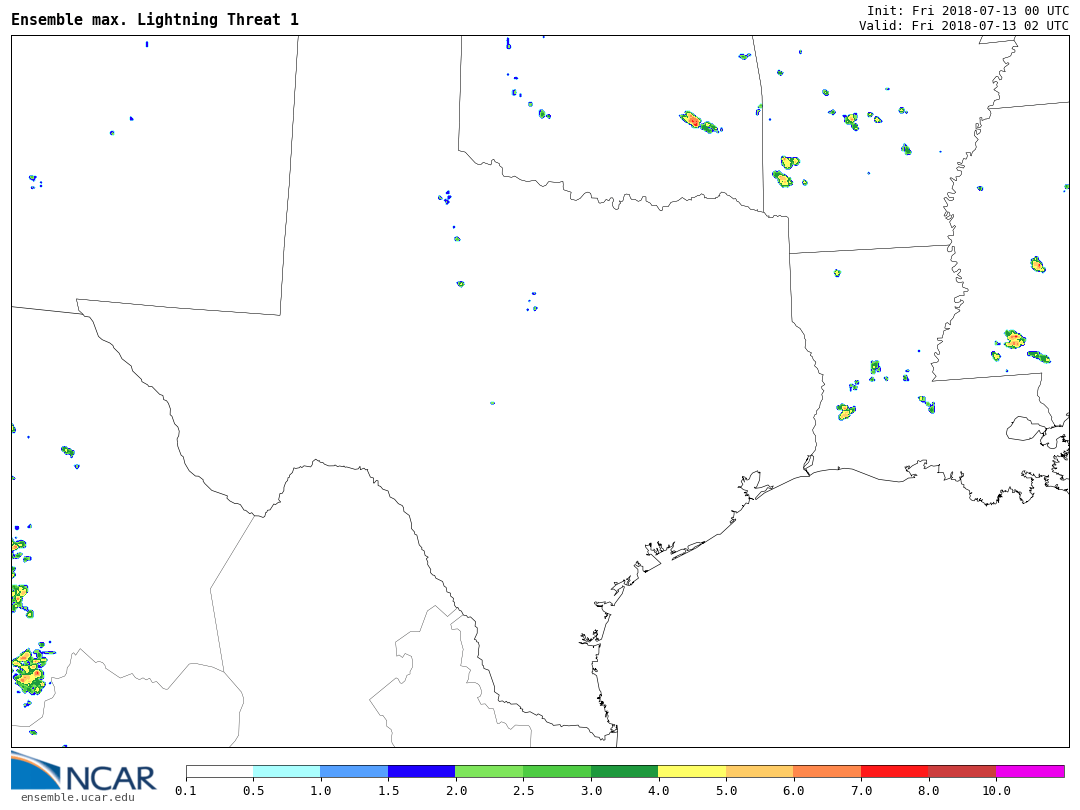
Task: Pick the dark blue 1.5–2.0 legend swatch
Action: point(421,771)
